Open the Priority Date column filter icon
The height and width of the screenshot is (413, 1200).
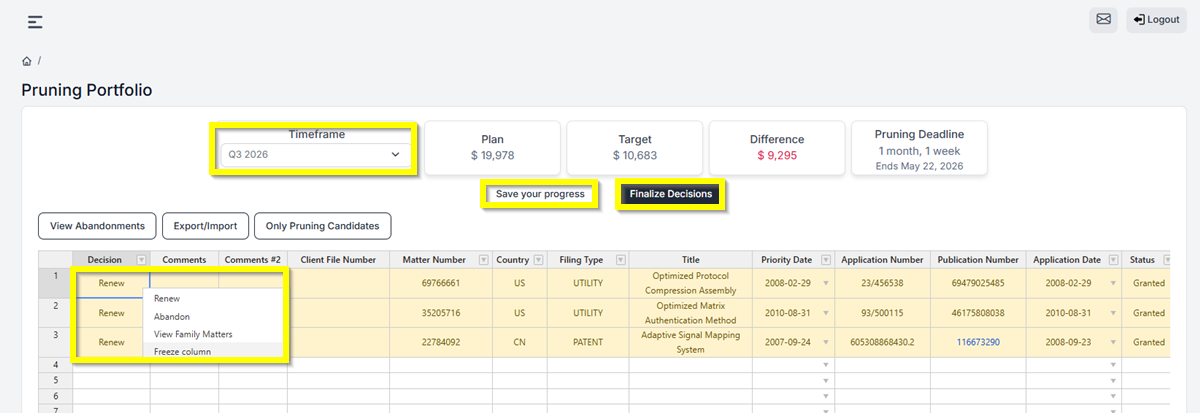click(x=826, y=260)
